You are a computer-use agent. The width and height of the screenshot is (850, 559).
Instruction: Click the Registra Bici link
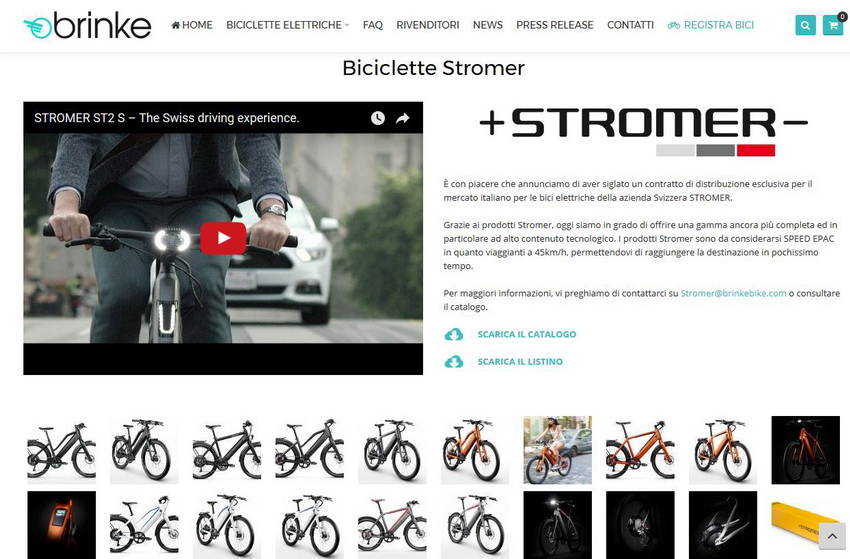click(711, 25)
